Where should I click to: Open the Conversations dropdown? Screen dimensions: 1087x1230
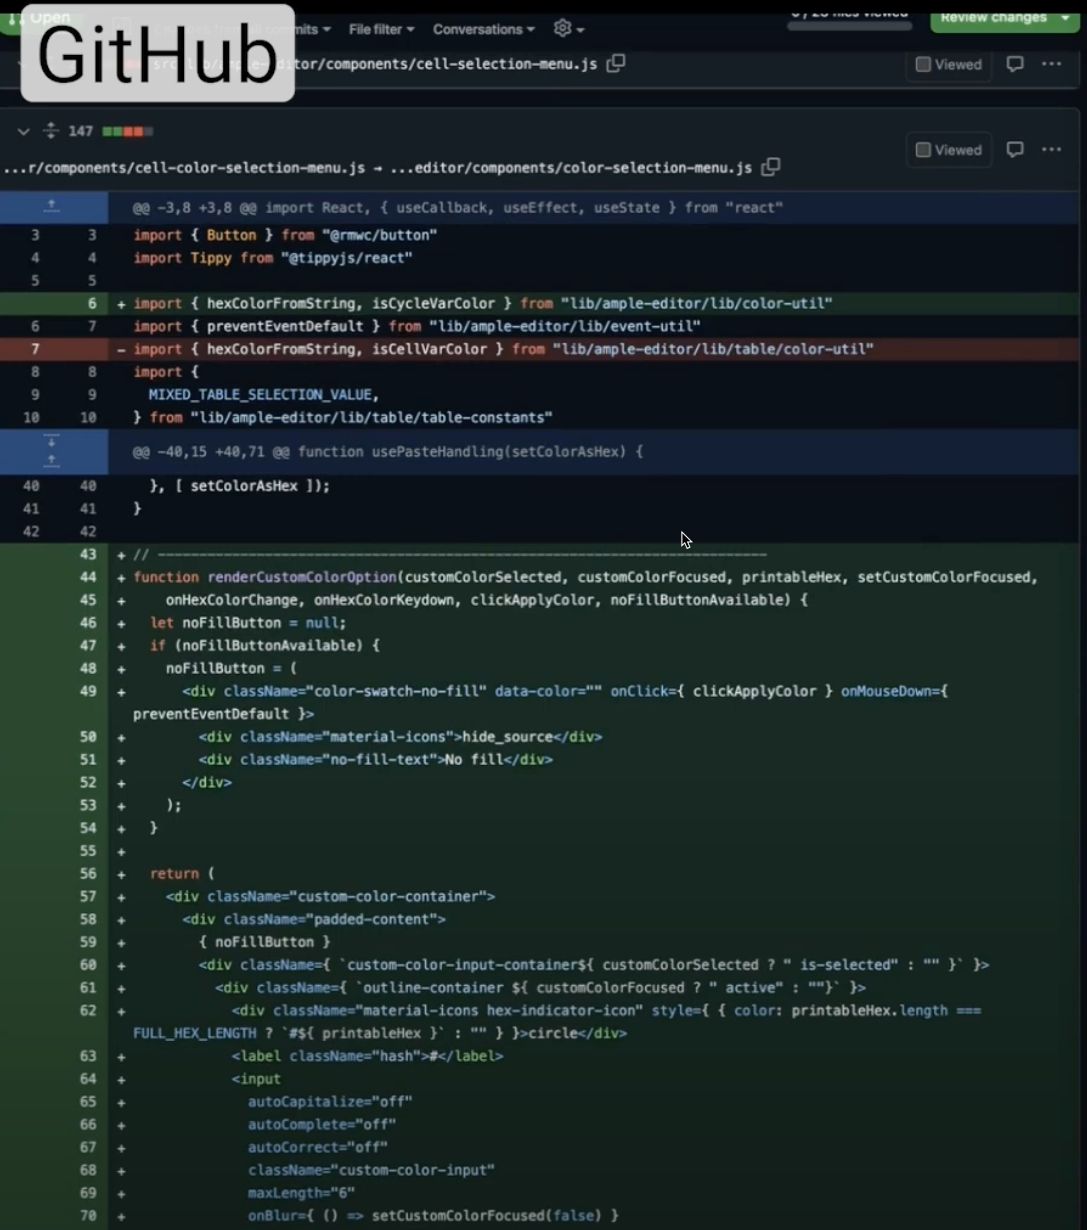tap(484, 29)
